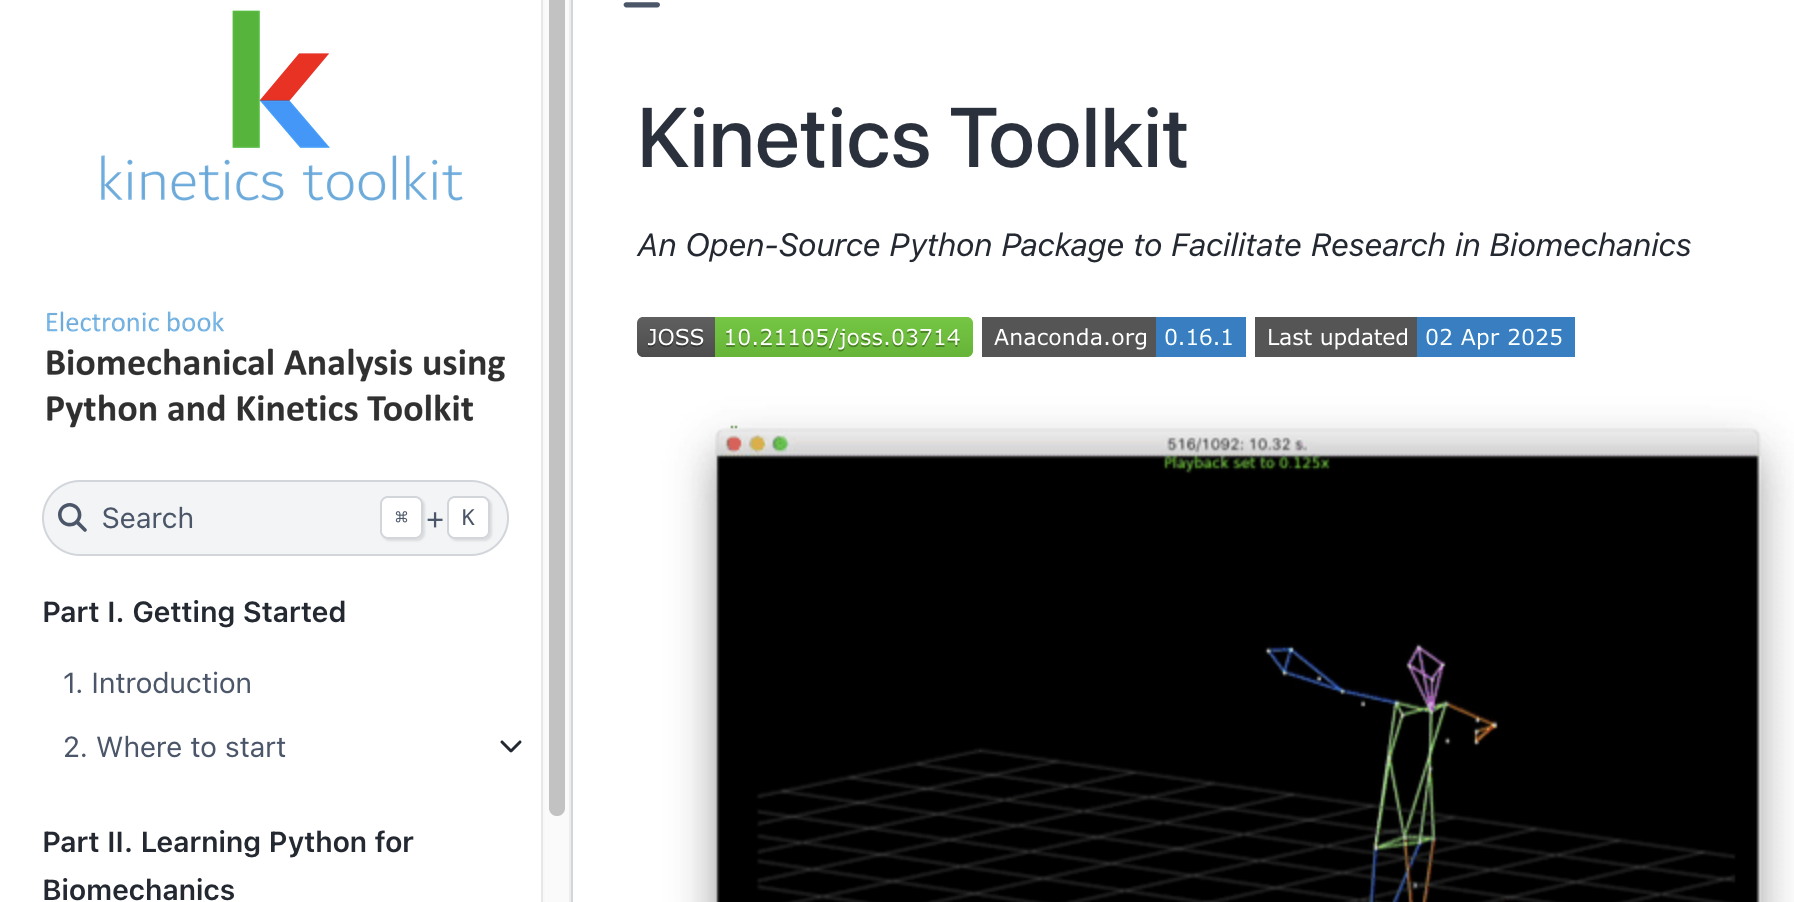Select '2. Where to start' in the sidebar
Viewport: 1794px width, 902px height.
(x=175, y=747)
